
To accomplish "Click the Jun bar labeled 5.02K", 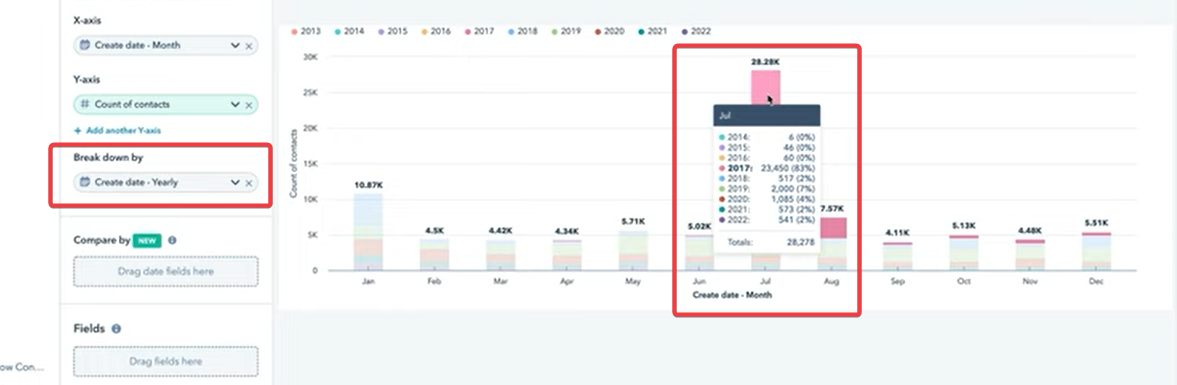I will [699, 253].
